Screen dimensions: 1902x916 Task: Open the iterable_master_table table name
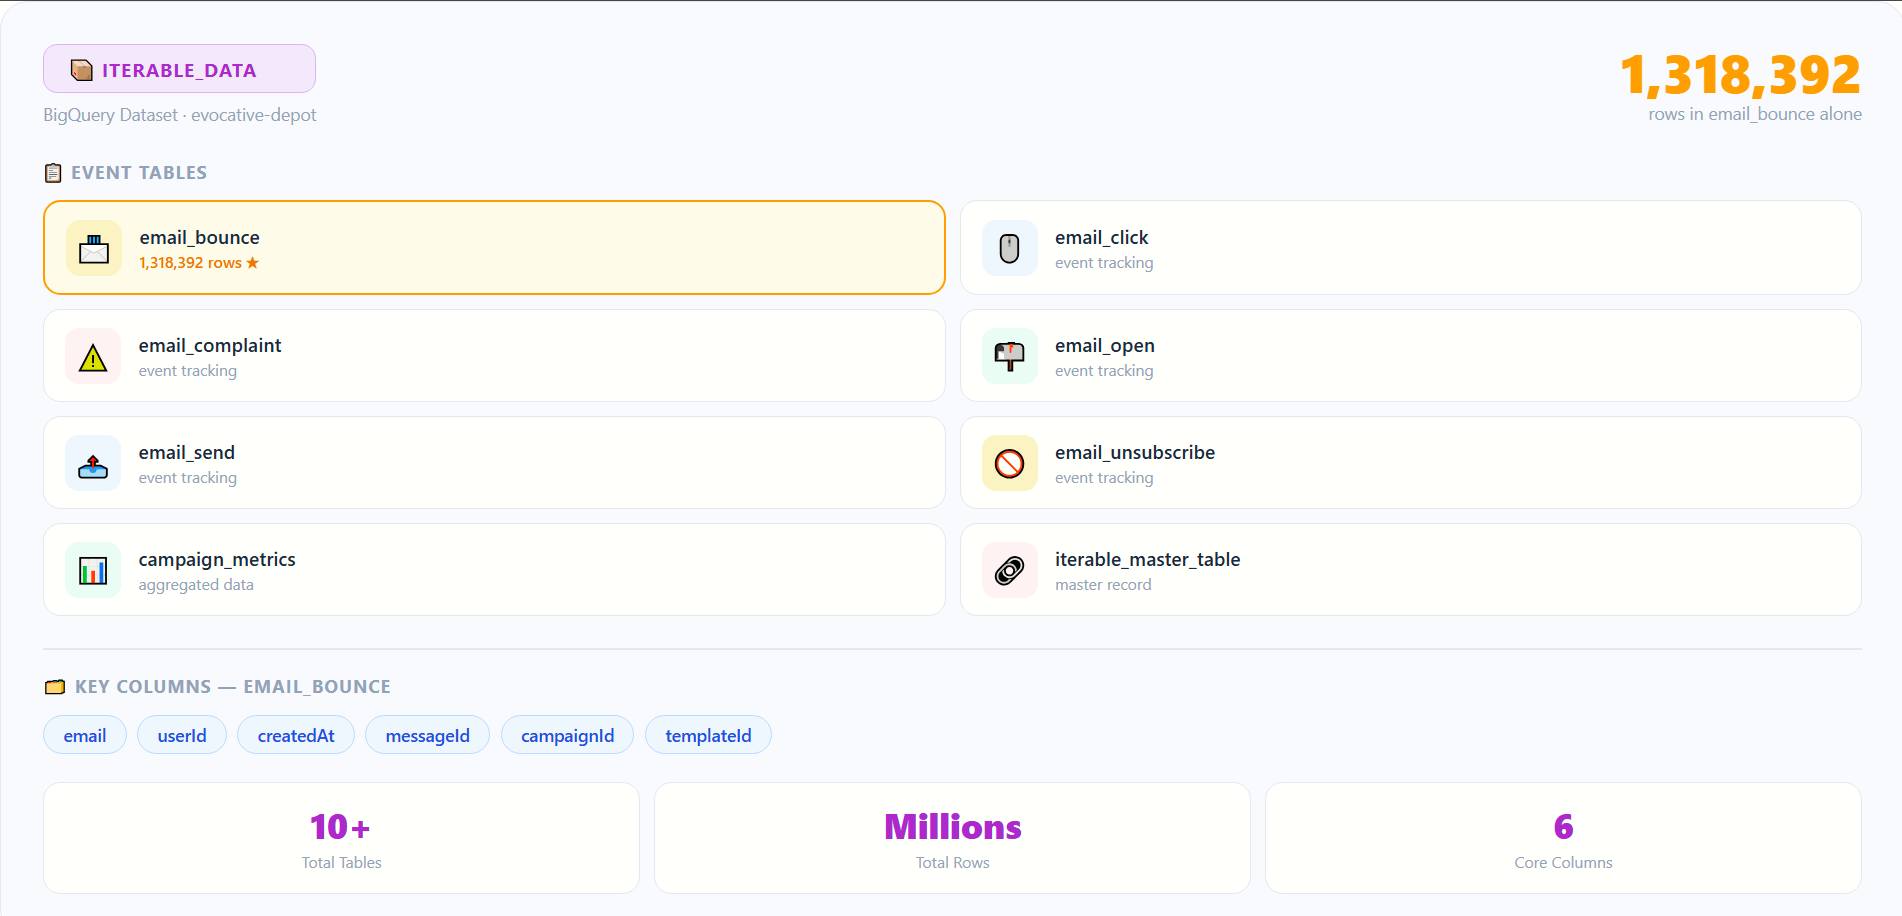(x=1147, y=559)
